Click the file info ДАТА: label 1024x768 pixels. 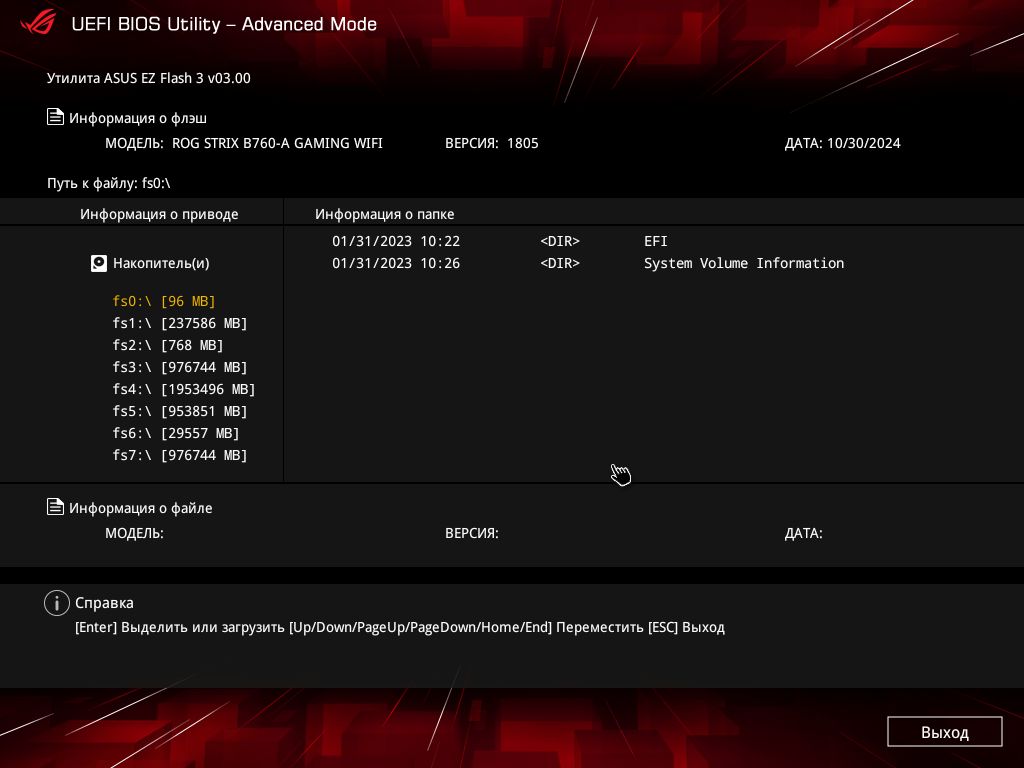(803, 533)
